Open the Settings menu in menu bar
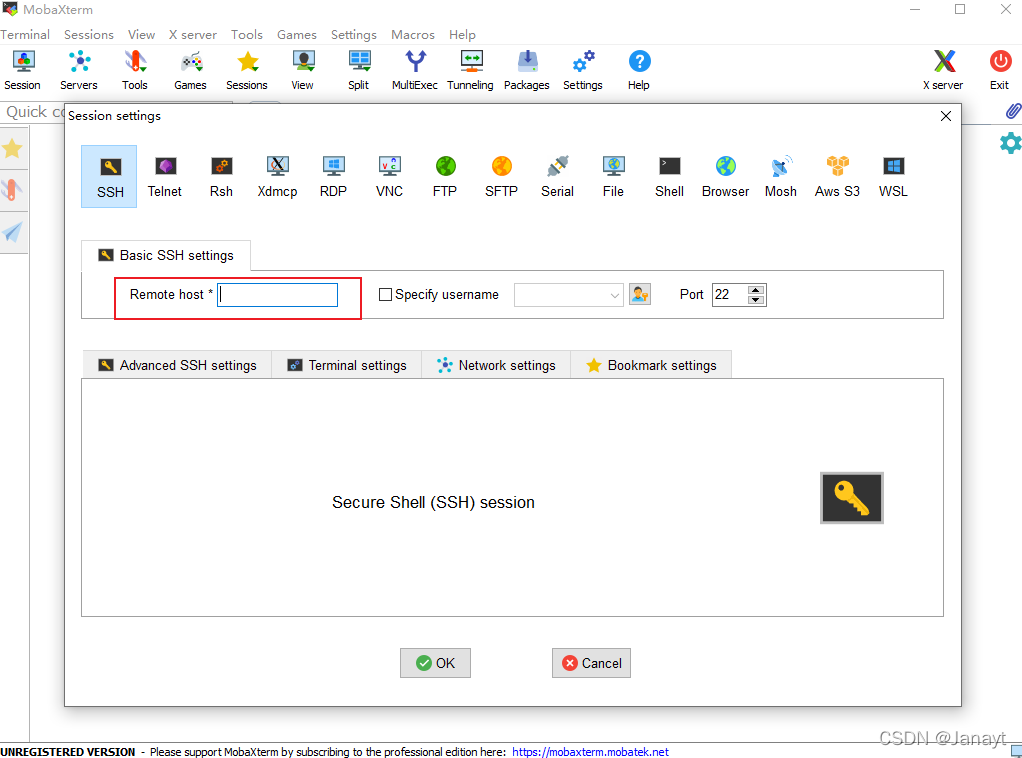The image size is (1022, 758). tap(354, 35)
